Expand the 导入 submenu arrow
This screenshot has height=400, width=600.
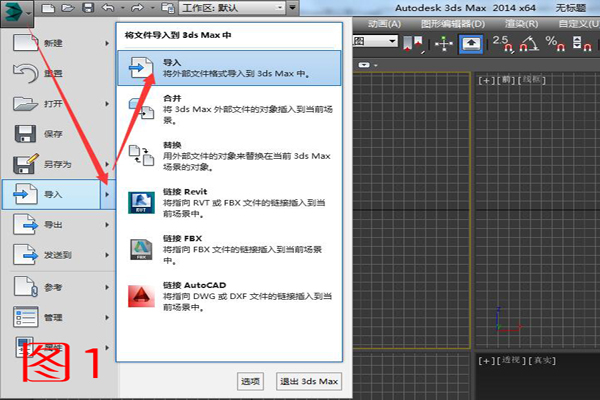click(108, 194)
